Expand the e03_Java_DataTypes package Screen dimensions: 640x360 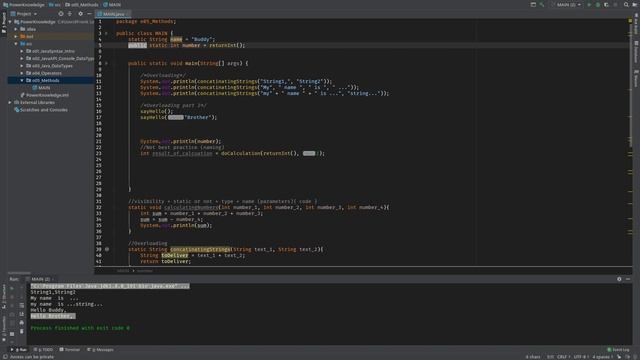coord(22,66)
